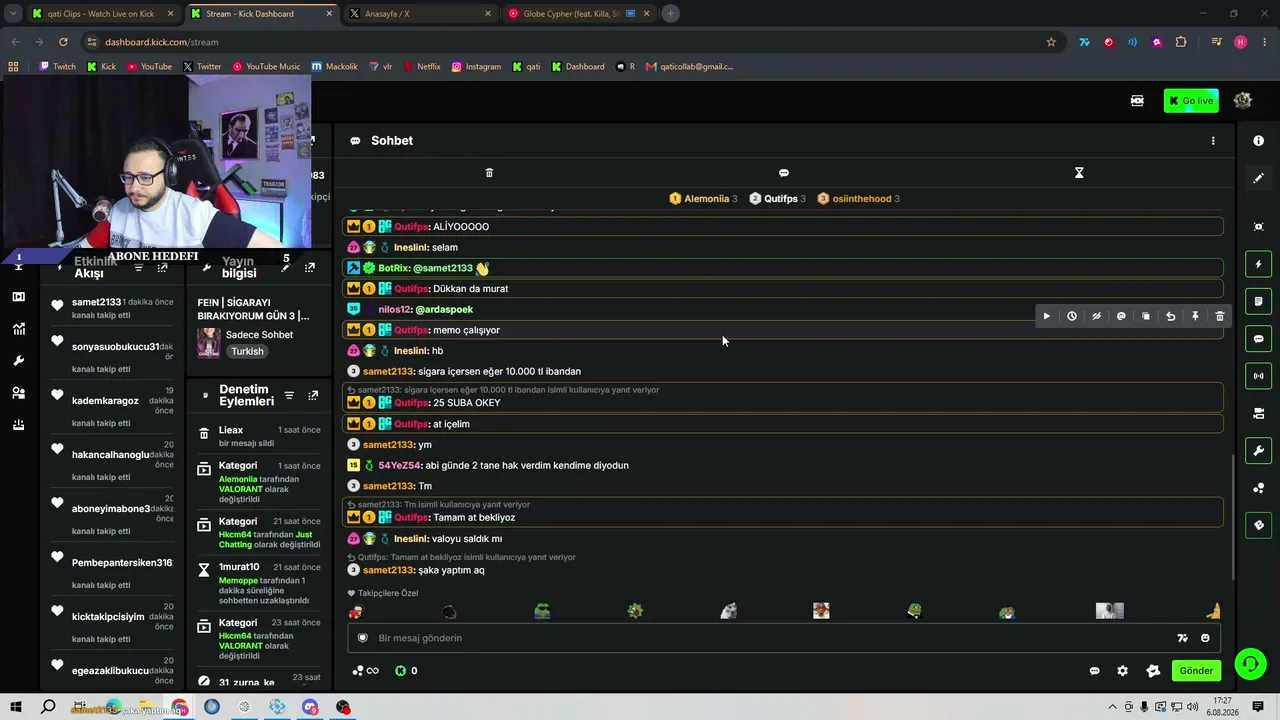Image resolution: width=1280 pixels, height=720 pixels.
Task: Pop out the Etkinlik Akışı panel
Action: pyautogui.click(x=162, y=267)
